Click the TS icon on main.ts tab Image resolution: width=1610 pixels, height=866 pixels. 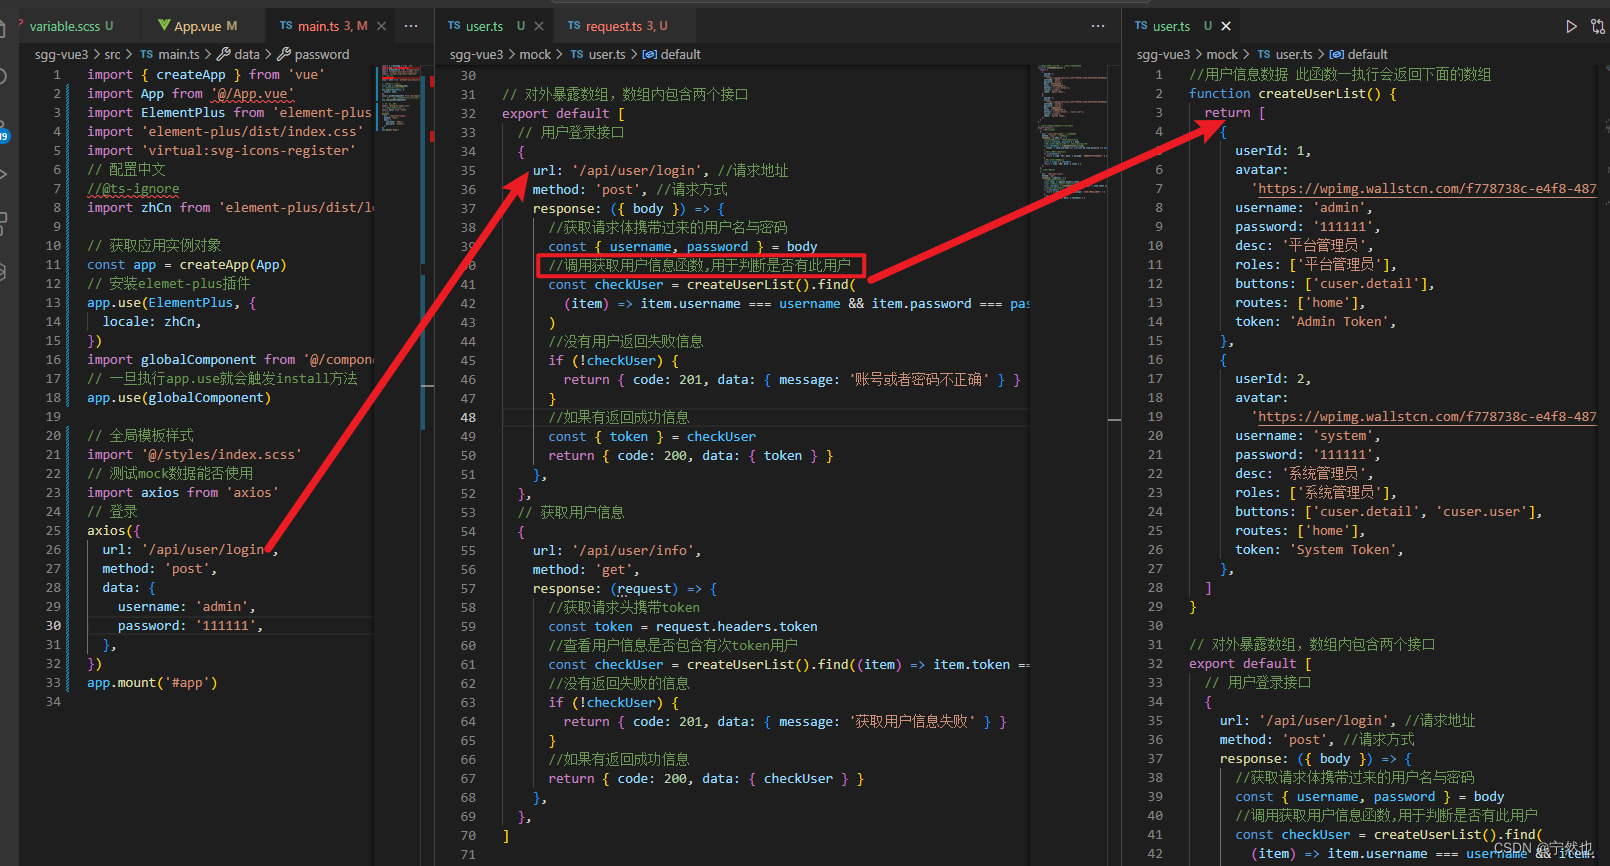(x=286, y=26)
